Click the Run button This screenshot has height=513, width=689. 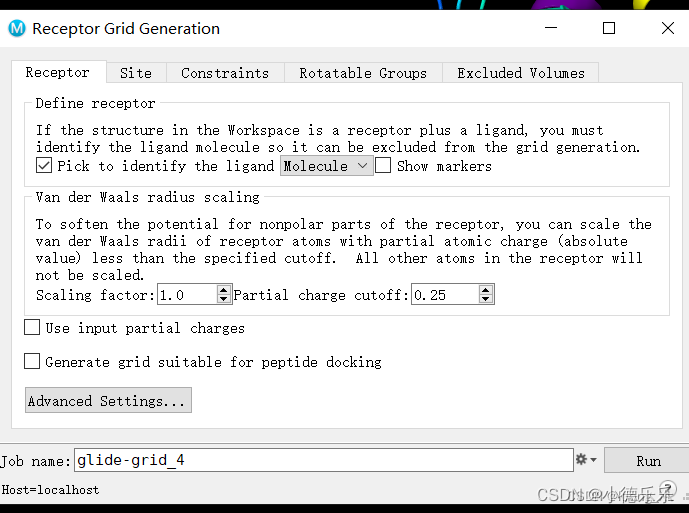pos(648,461)
